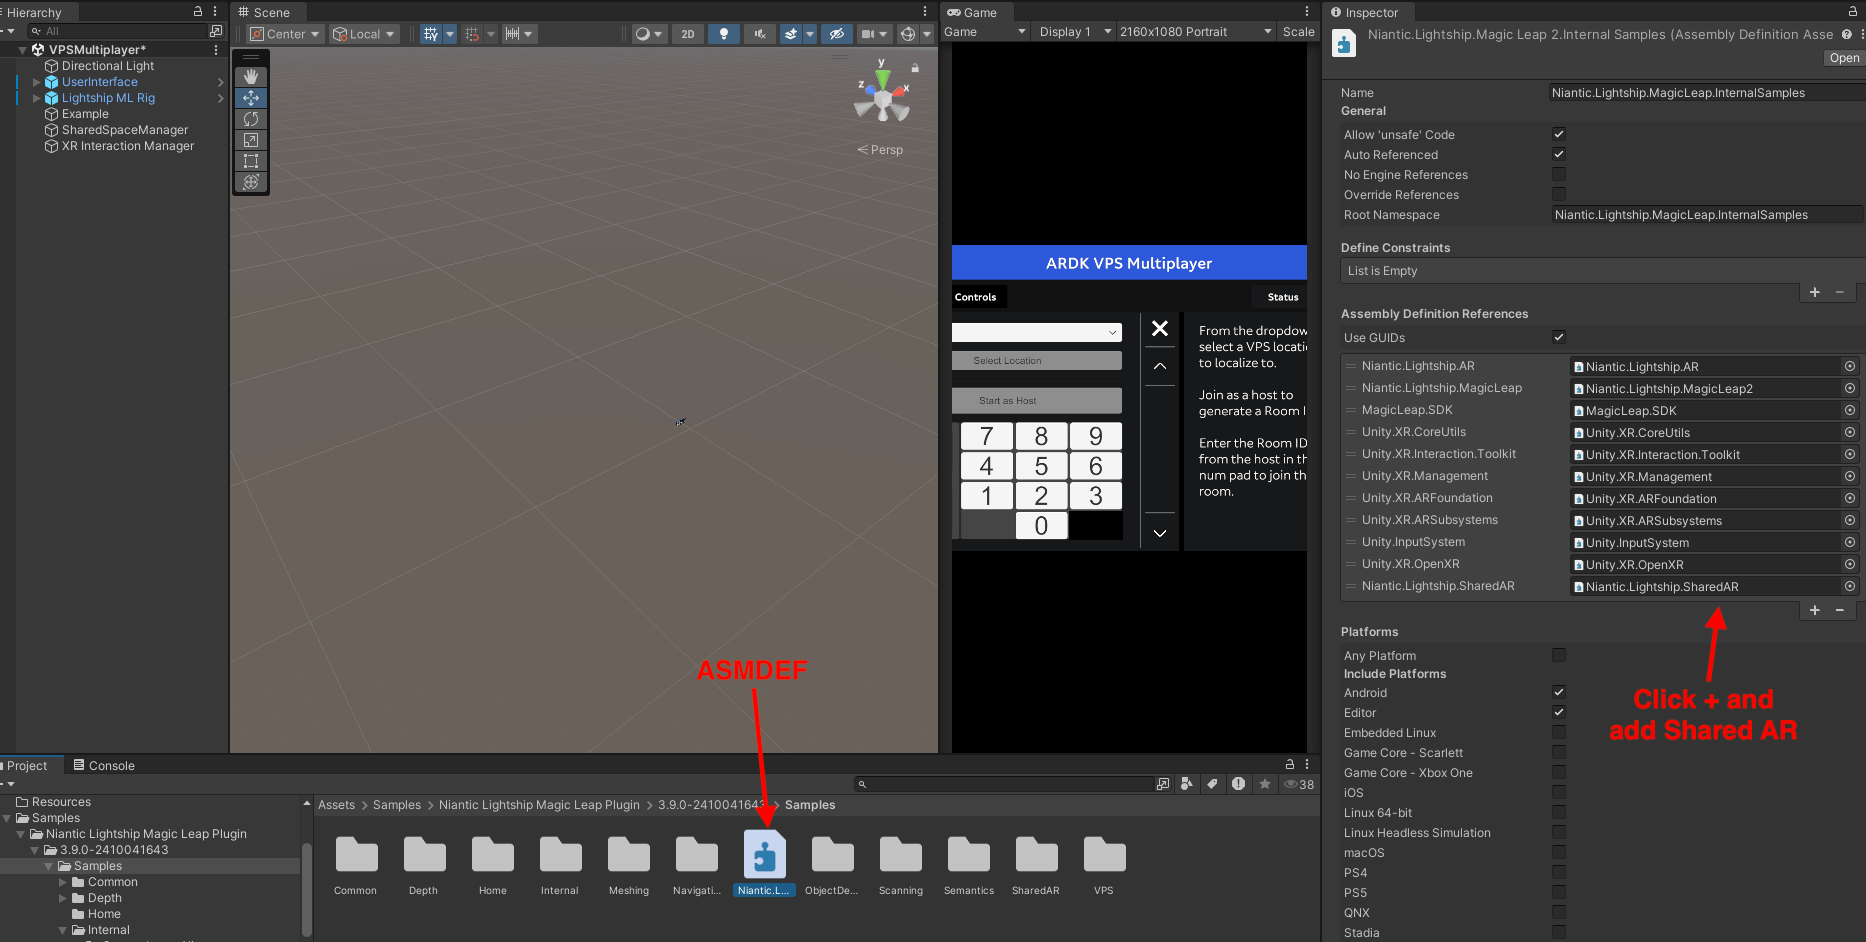Expand the Common folder in tree
The height and width of the screenshot is (942, 1866).
tap(63, 882)
